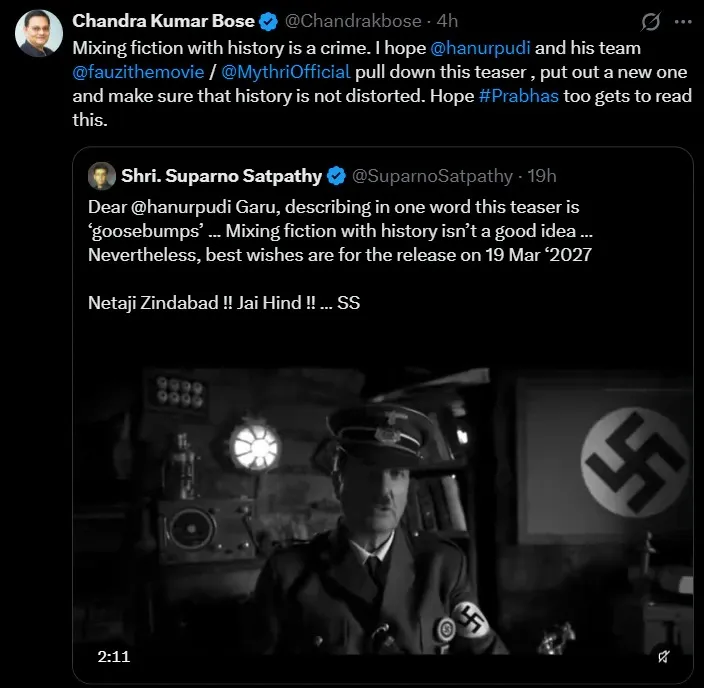Viewport: 704px width, 688px height.
Task: Click the Shri. Suparno Satpathy display name
Action: pyautogui.click(x=221, y=176)
